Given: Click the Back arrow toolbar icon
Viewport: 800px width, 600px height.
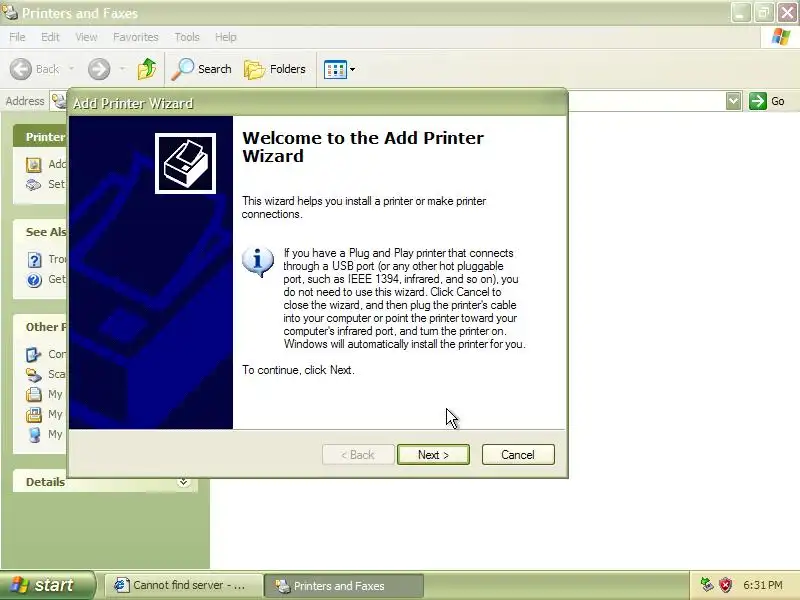Looking at the screenshot, I should click(x=21, y=69).
